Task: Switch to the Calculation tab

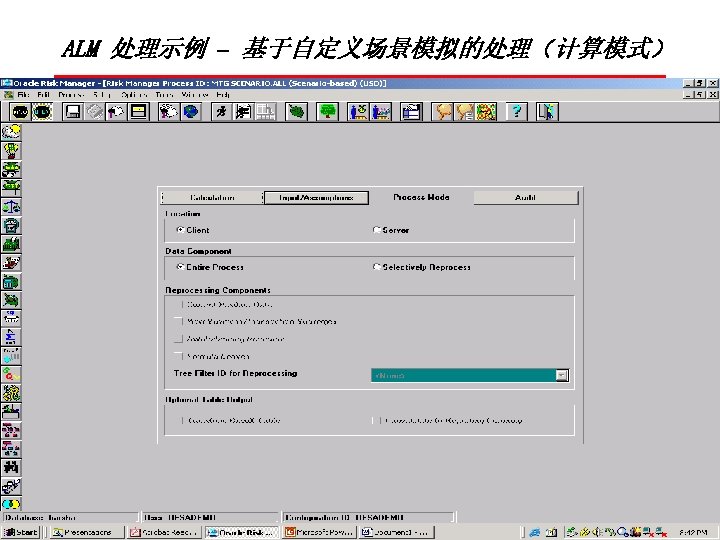Action: pyautogui.click(x=212, y=197)
